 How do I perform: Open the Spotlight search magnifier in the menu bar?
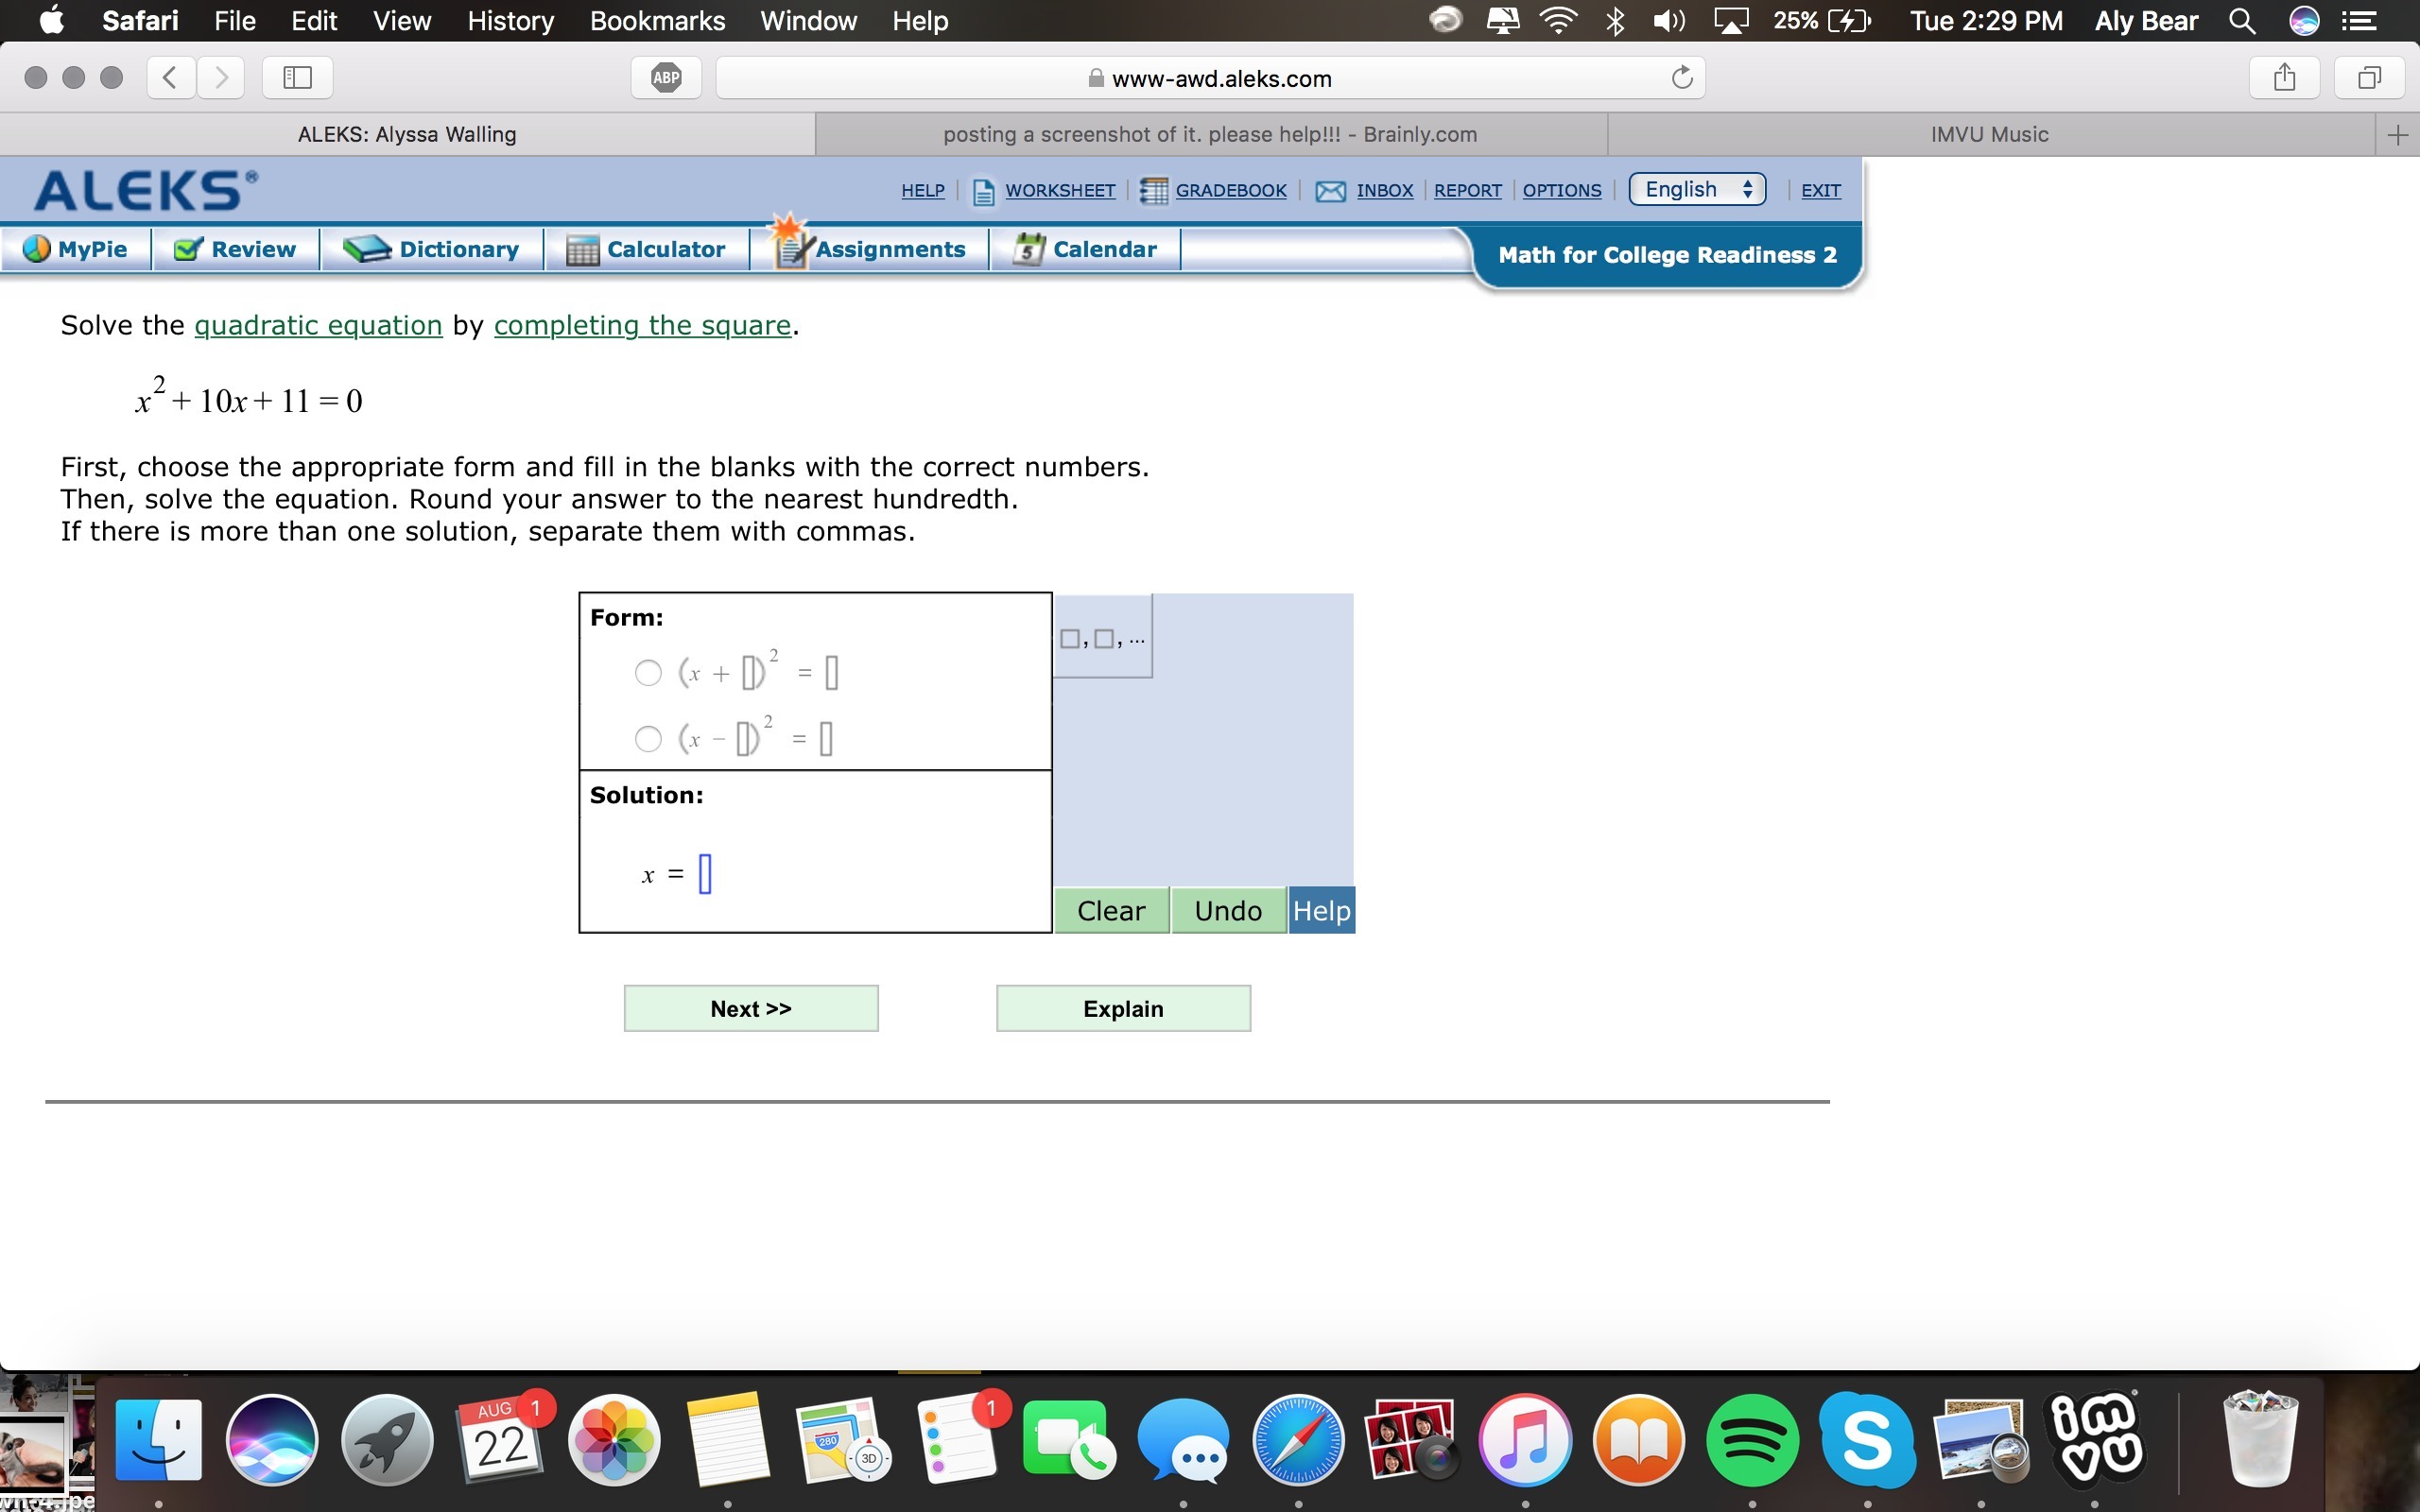[x=2242, y=21]
